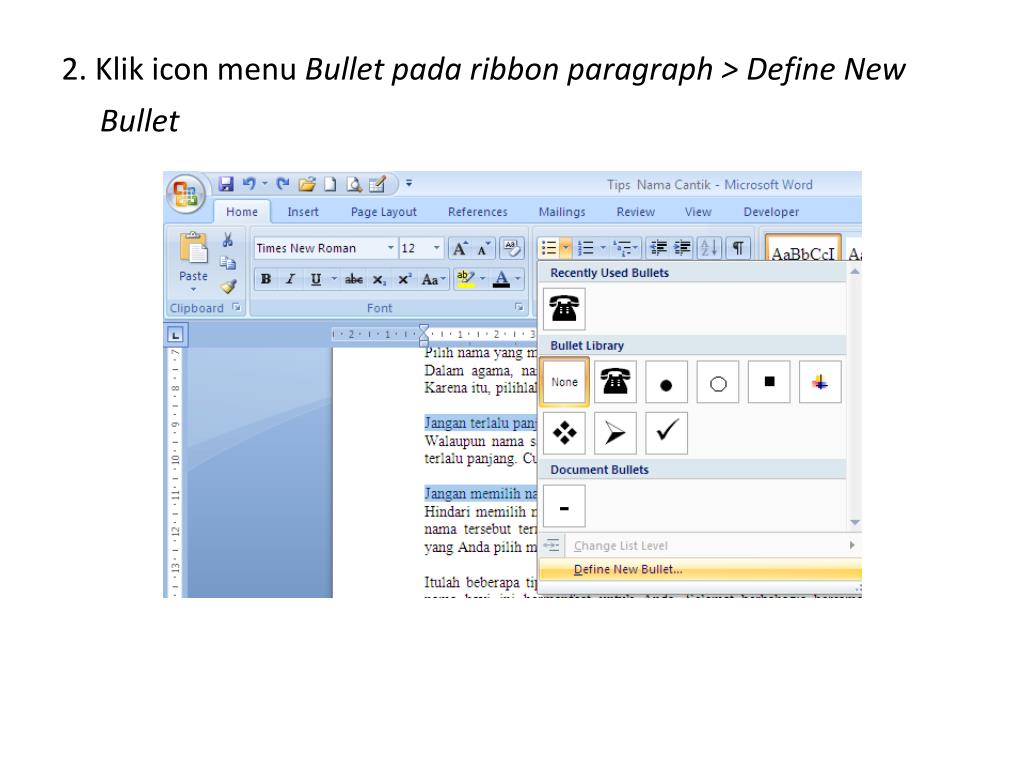Click the Copy icon
Screen dimensions: 1024x768
pos(227,263)
